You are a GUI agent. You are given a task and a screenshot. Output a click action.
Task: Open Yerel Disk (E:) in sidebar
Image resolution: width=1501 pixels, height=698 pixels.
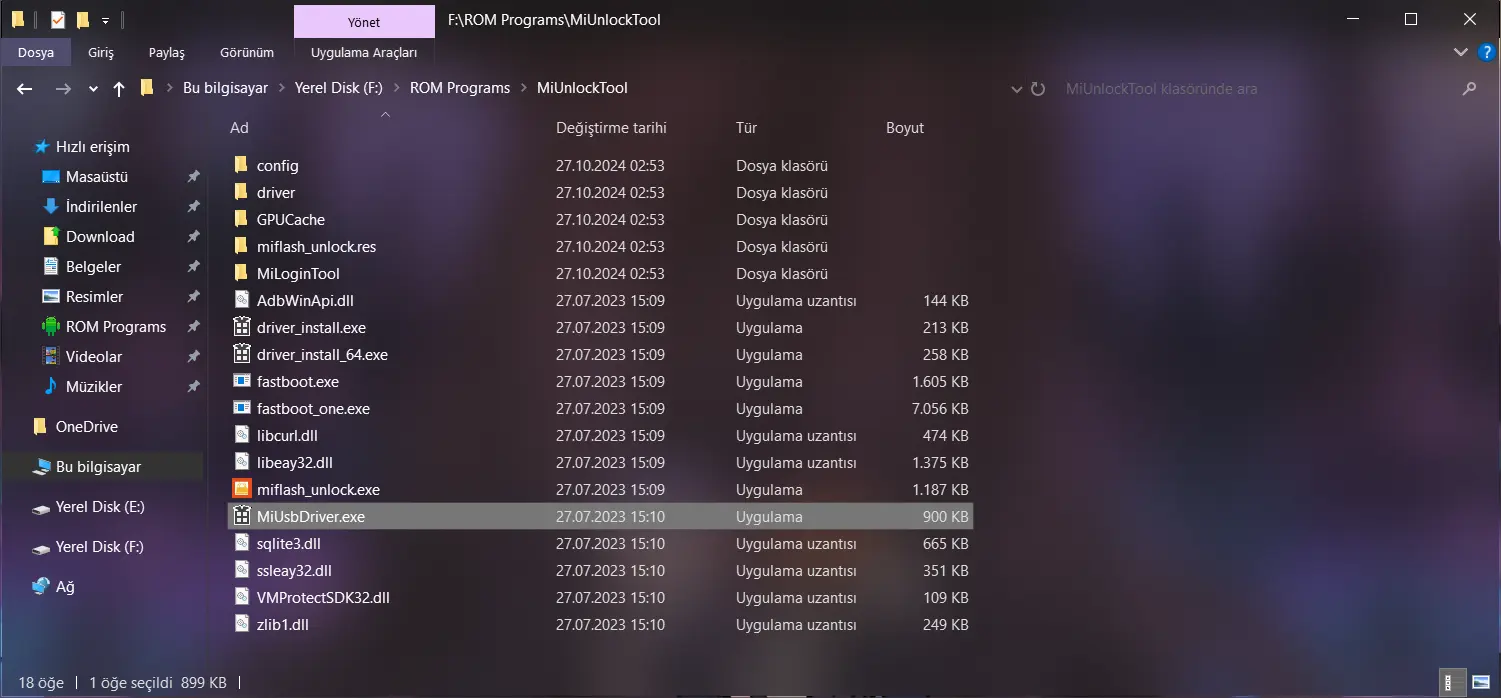(100, 506)
